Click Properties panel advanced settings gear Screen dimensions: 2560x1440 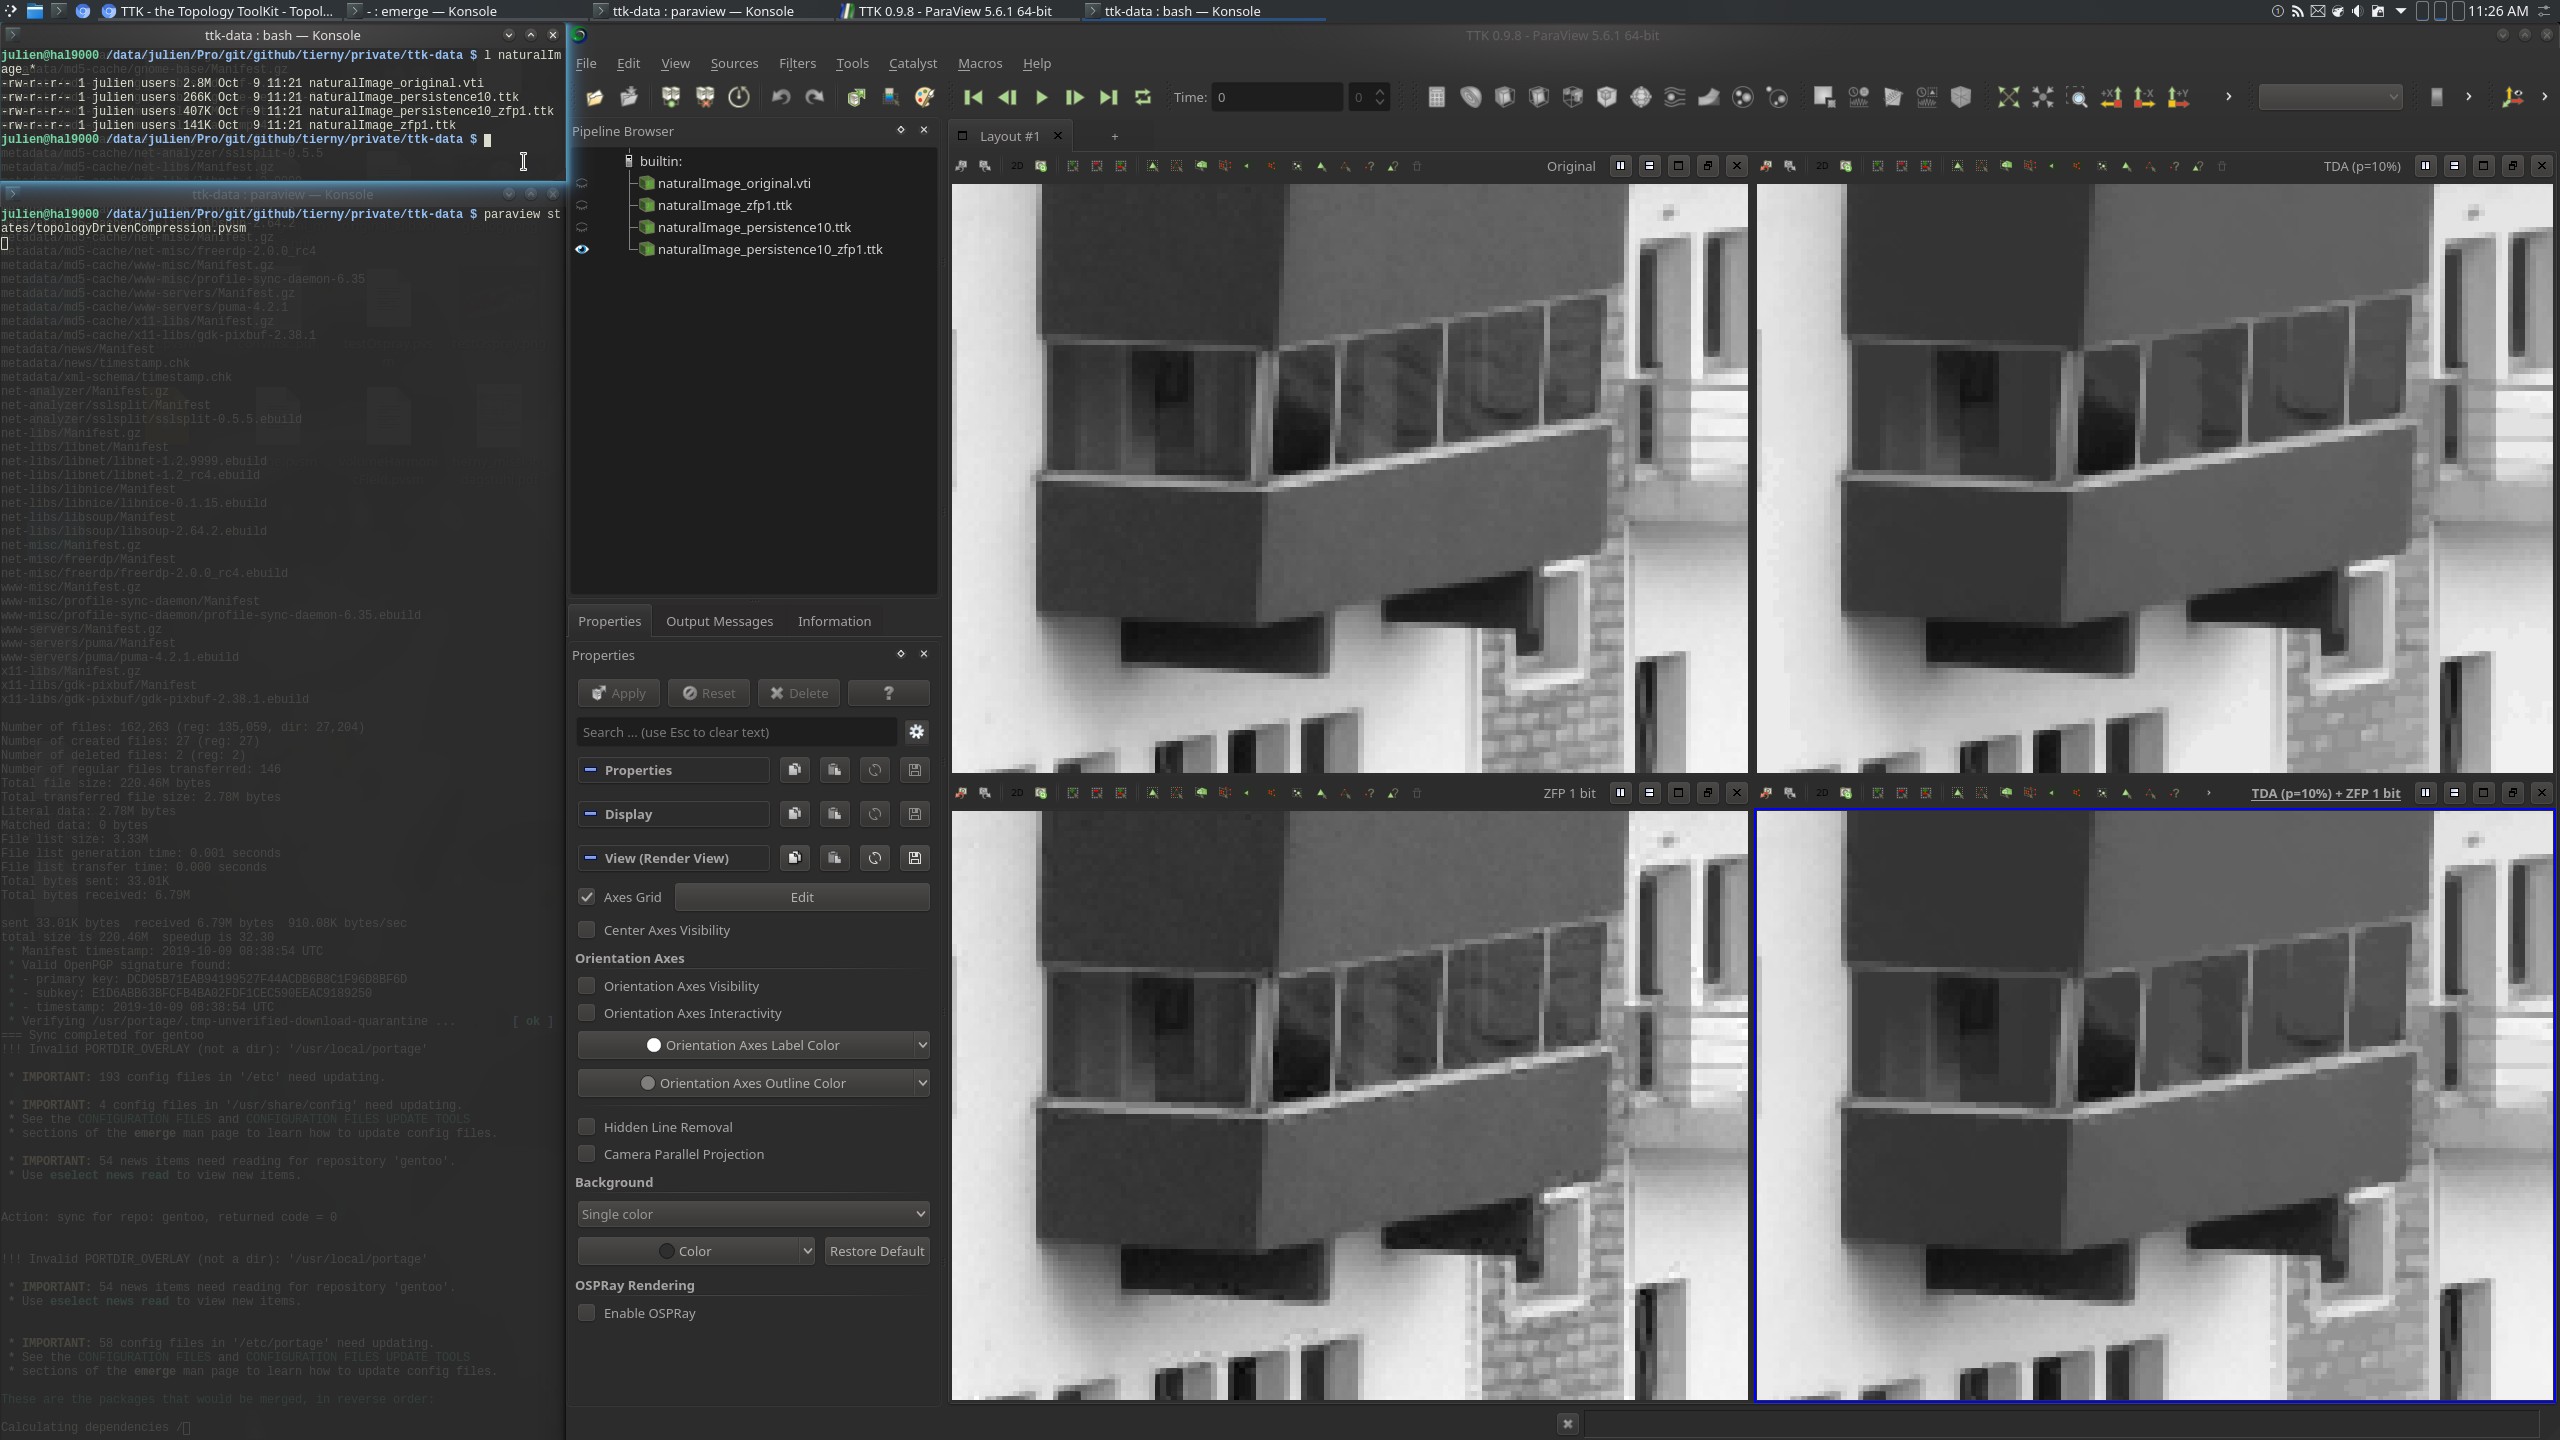click(x=916, y=732)
